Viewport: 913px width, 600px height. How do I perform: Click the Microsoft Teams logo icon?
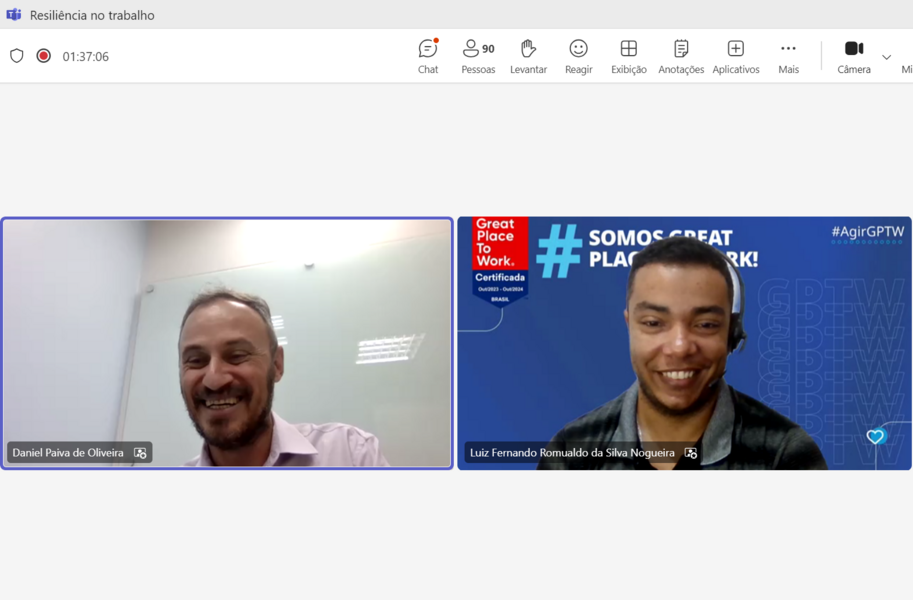click(14, 15)
